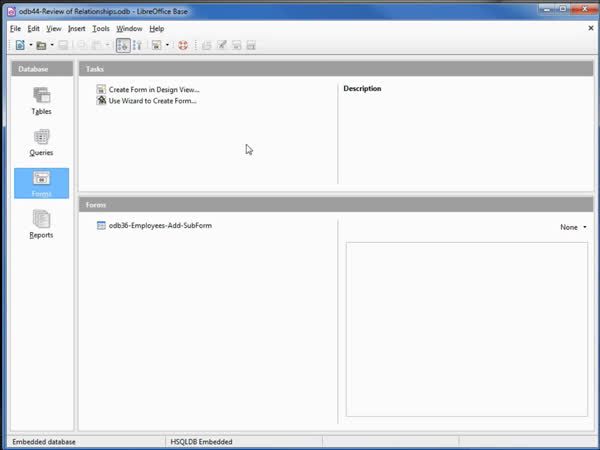
Task: Click the Save toolbar icon
Action: tap(63, 46)
